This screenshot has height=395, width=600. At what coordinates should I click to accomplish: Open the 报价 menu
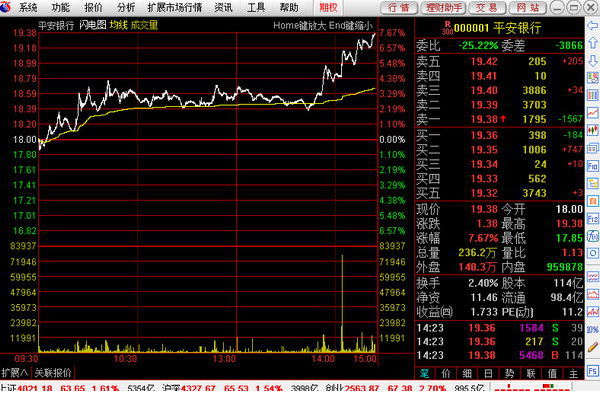tap(93, 7)
